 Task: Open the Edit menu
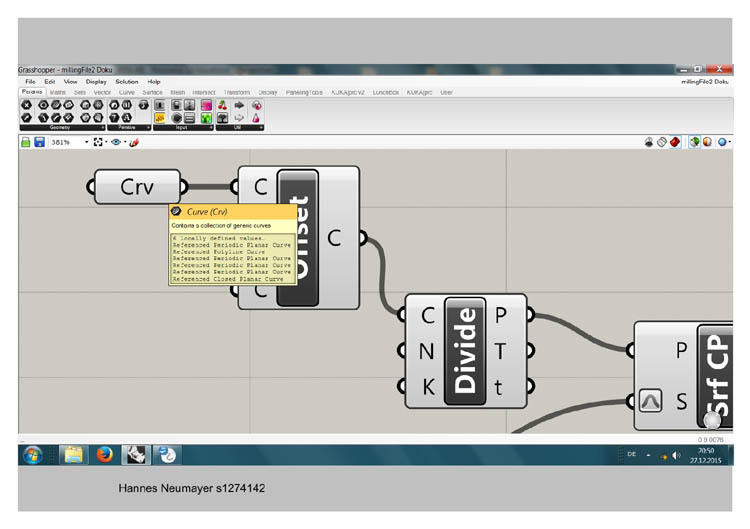point(50,82)
